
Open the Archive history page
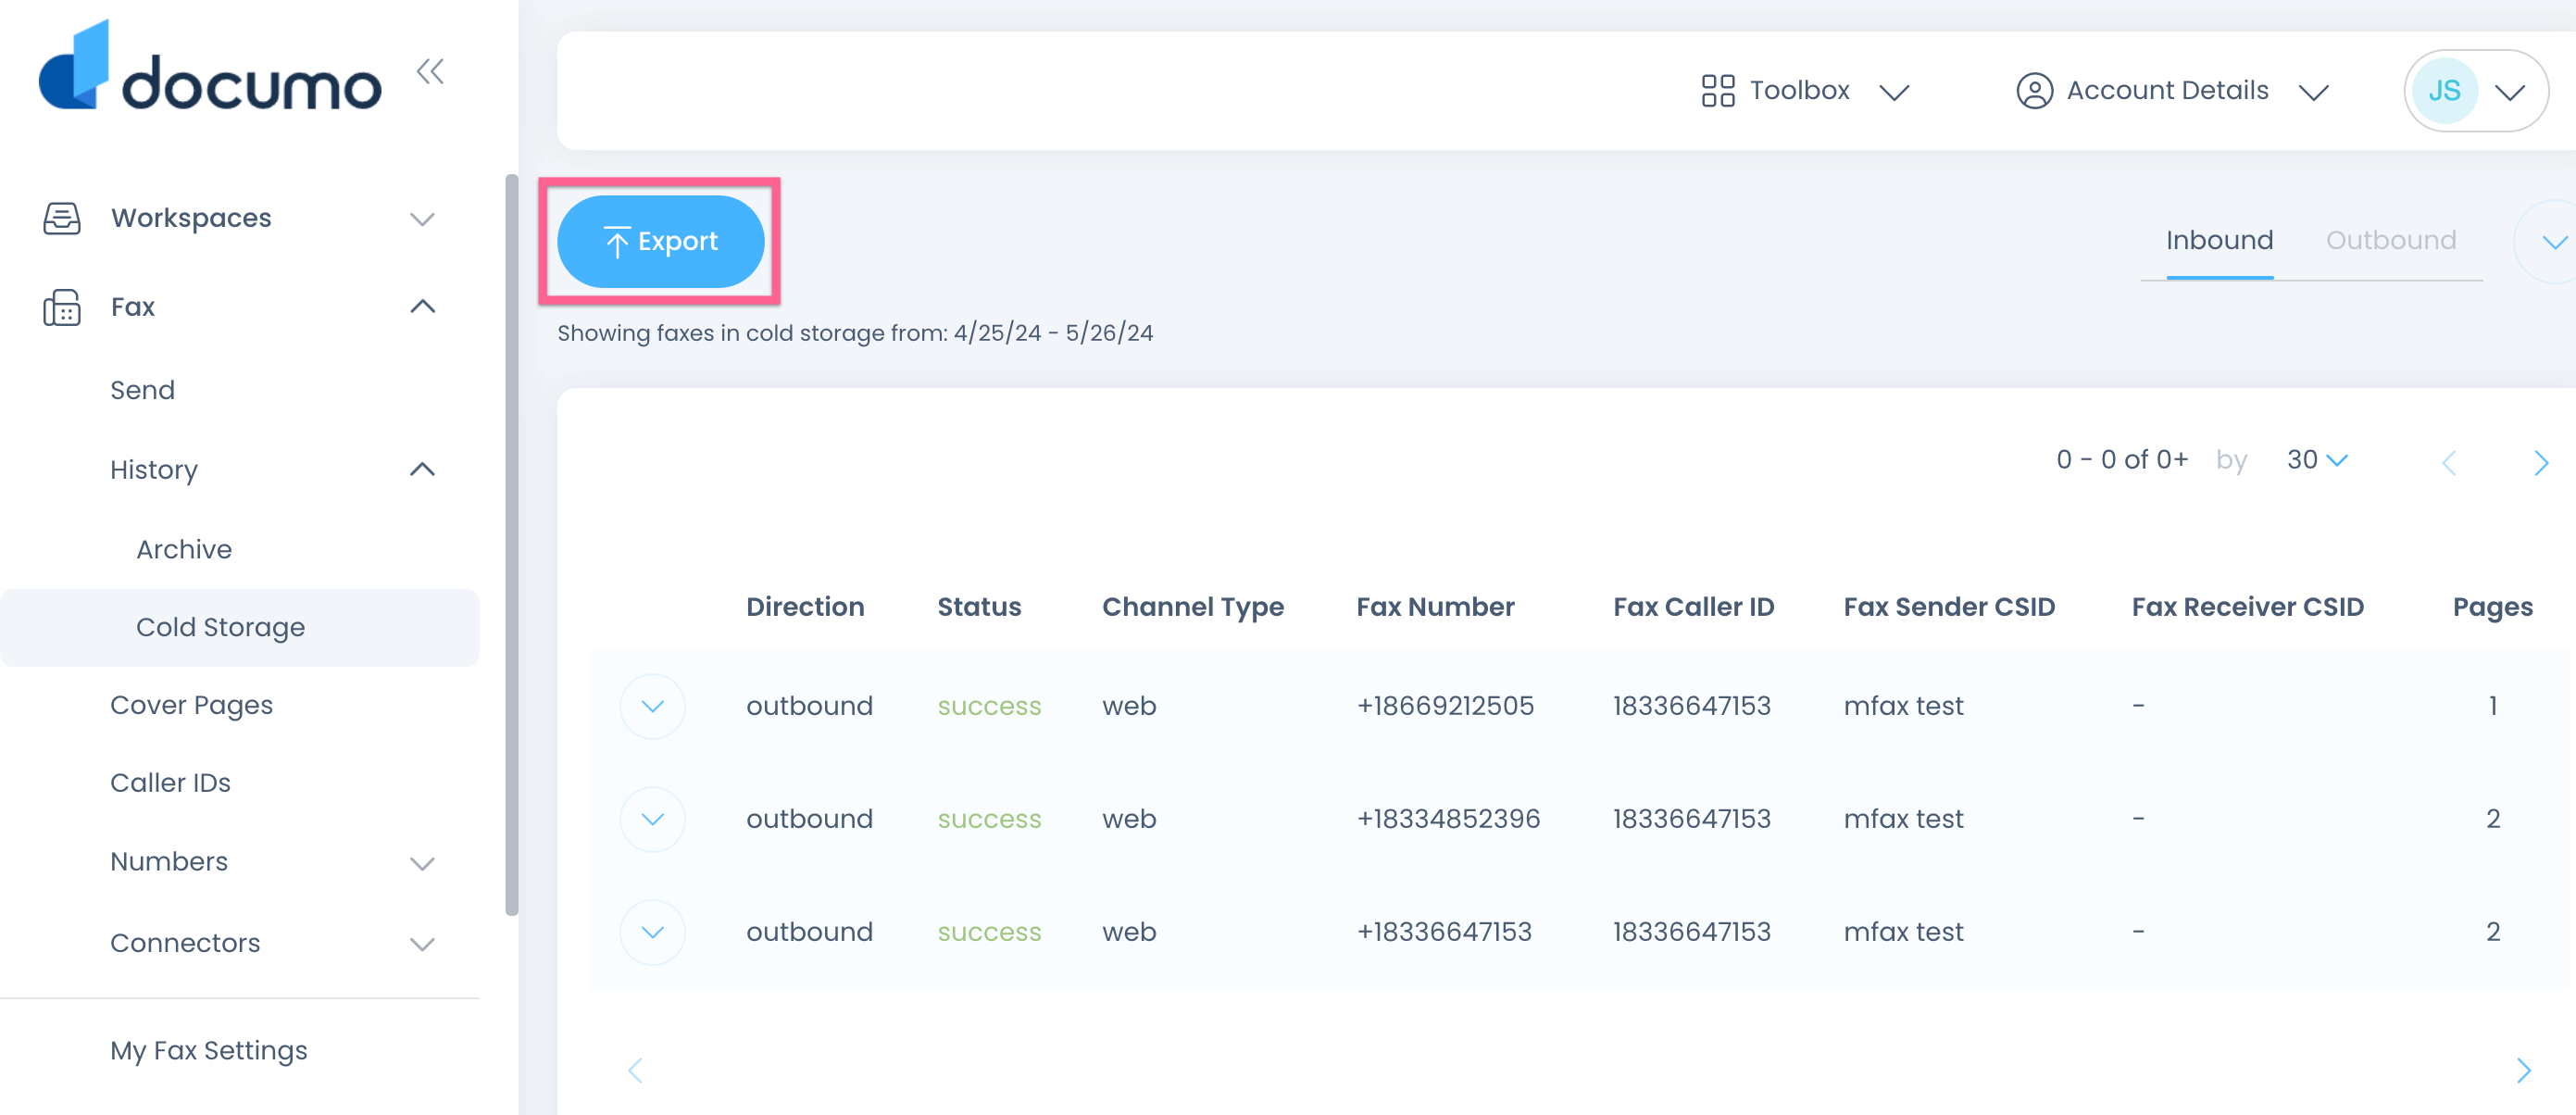[184, 549]
